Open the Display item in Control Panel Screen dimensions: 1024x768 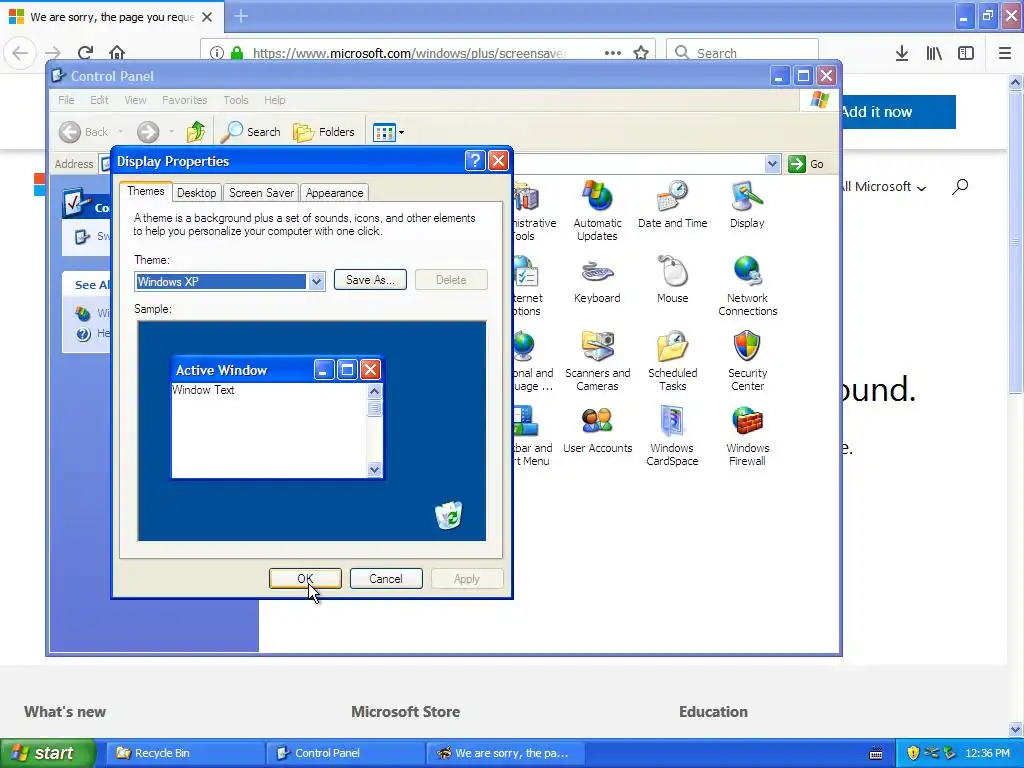coord(746,204)
